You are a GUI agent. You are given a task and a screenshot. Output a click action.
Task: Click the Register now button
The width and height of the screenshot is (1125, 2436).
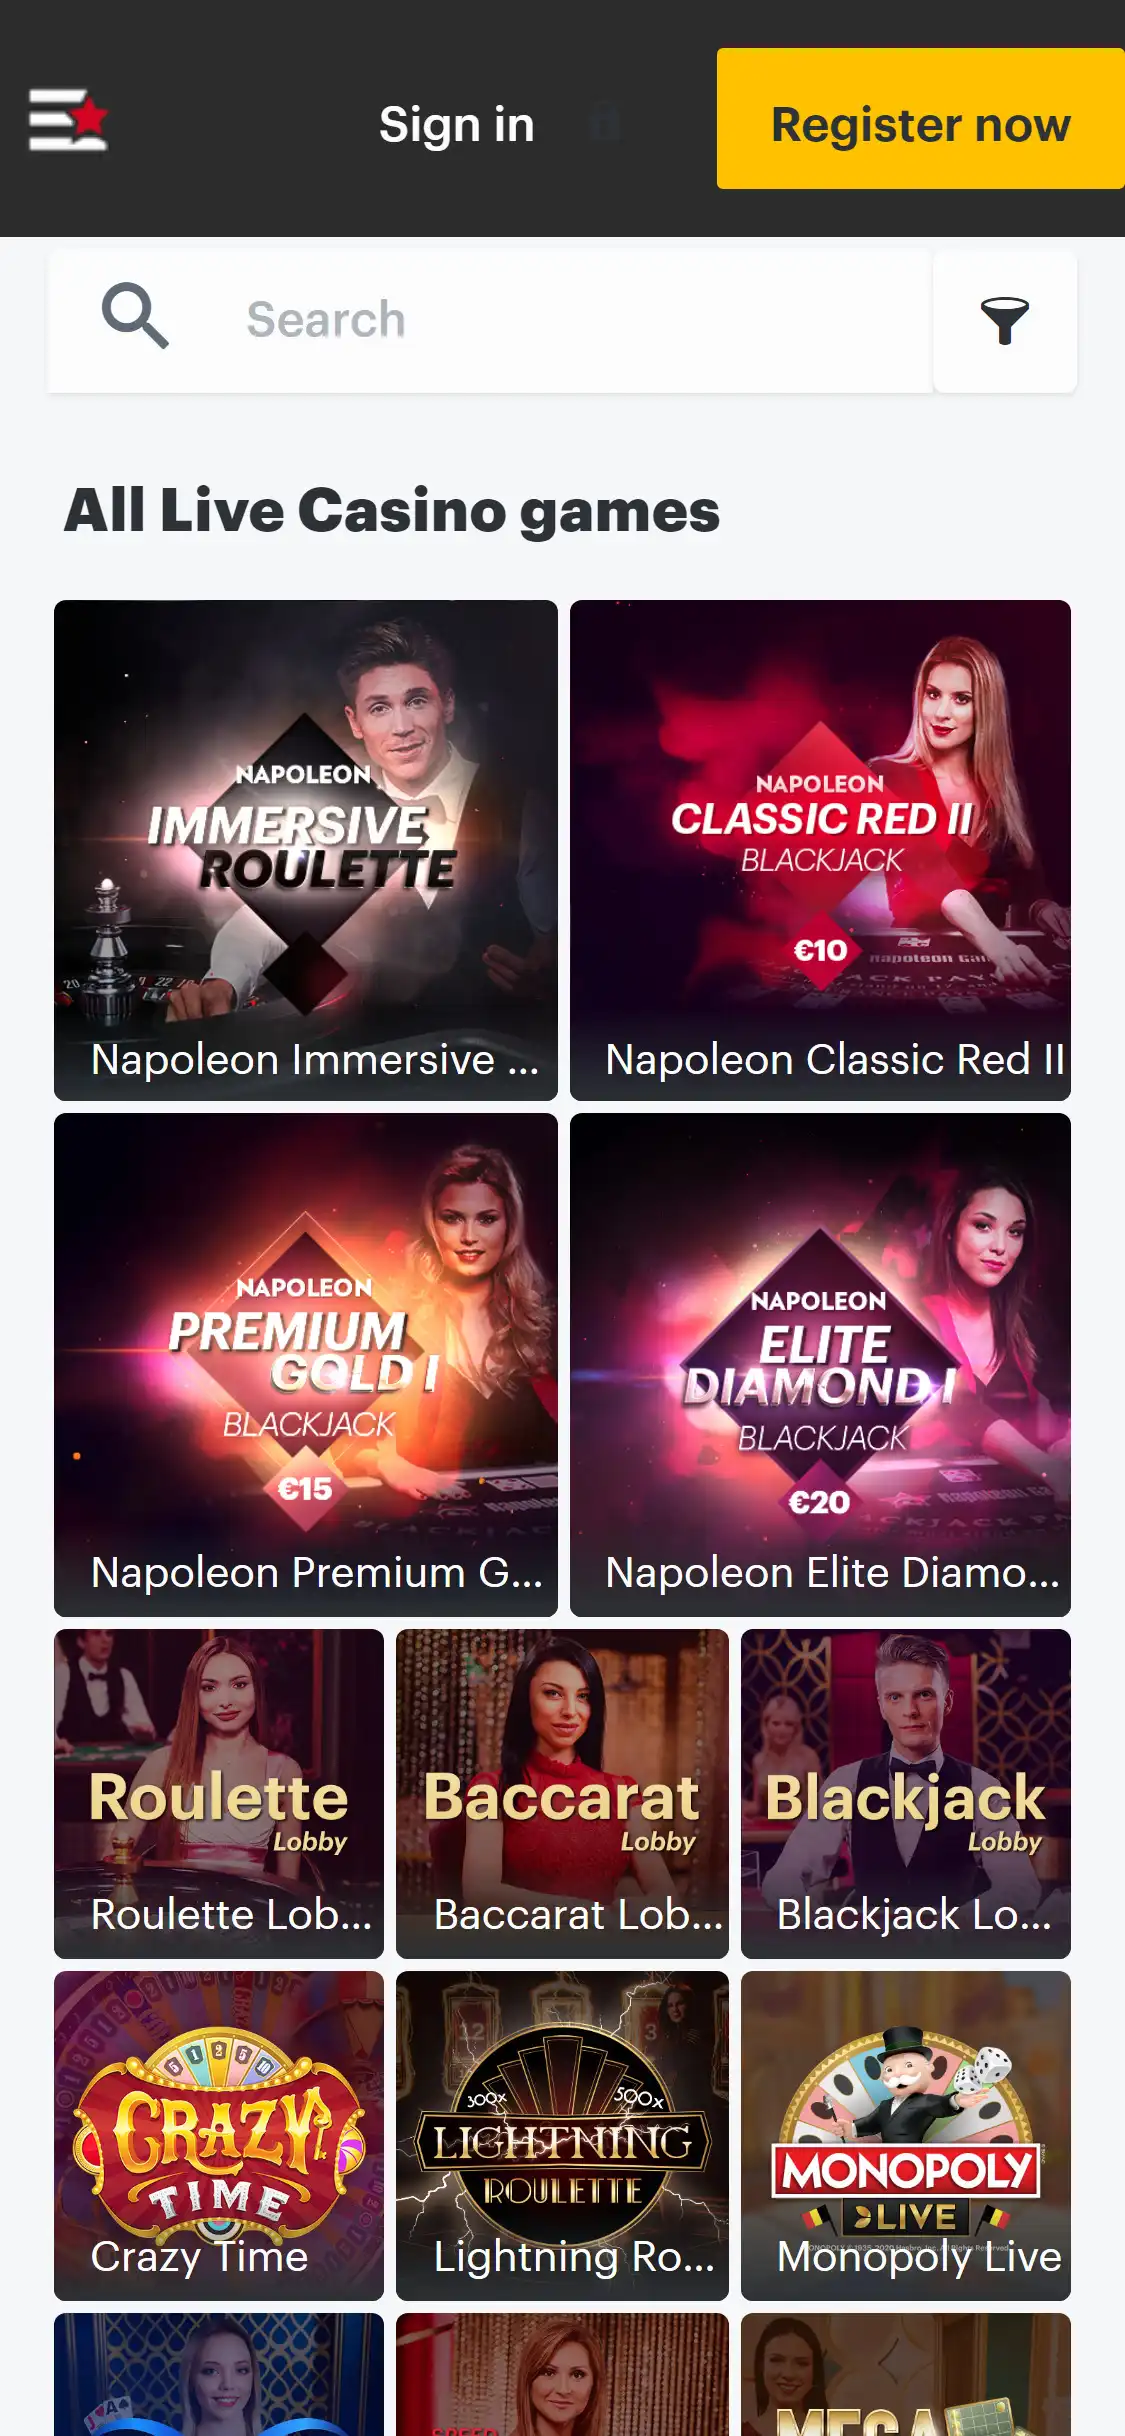tap(921, 119)
